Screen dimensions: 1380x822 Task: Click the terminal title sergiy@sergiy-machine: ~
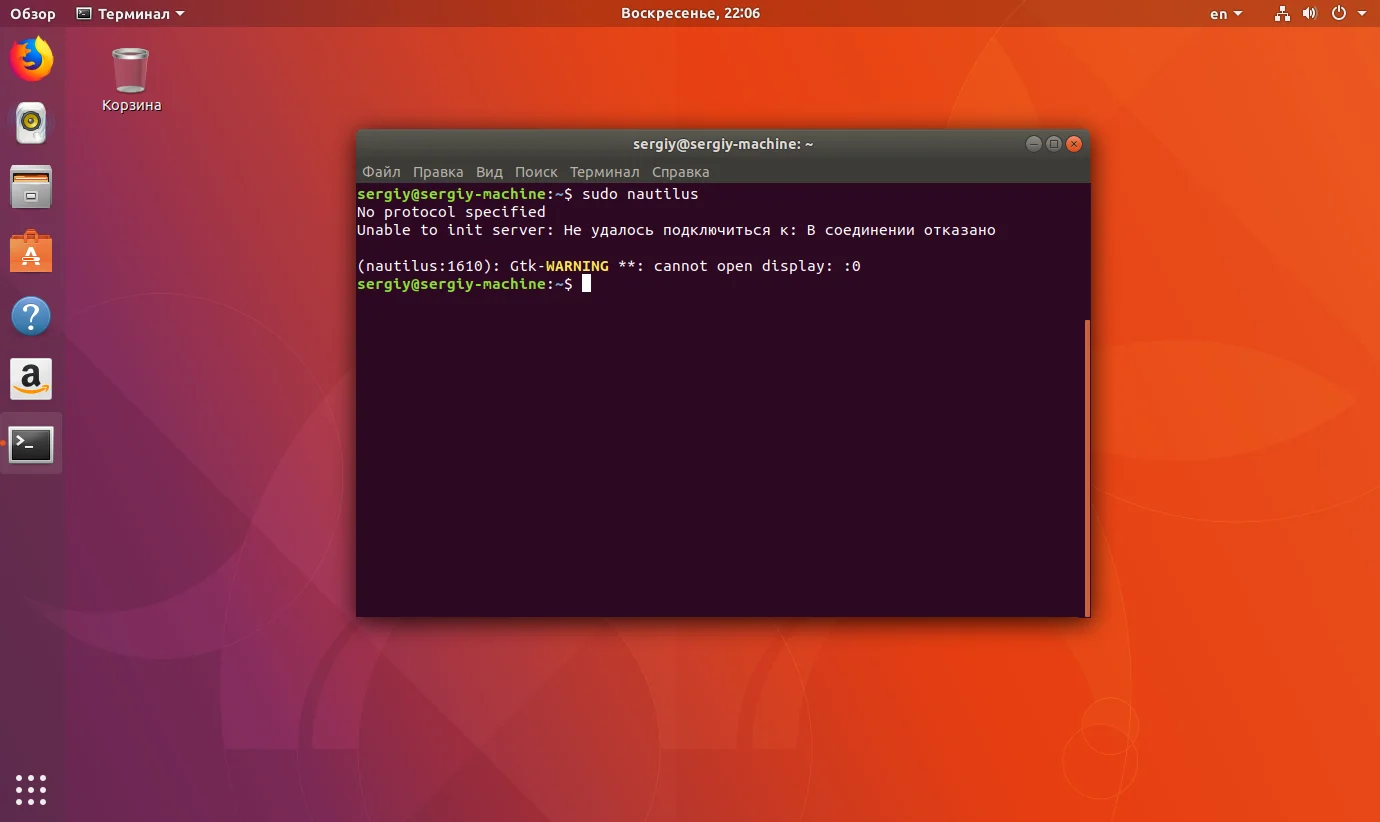723,144
